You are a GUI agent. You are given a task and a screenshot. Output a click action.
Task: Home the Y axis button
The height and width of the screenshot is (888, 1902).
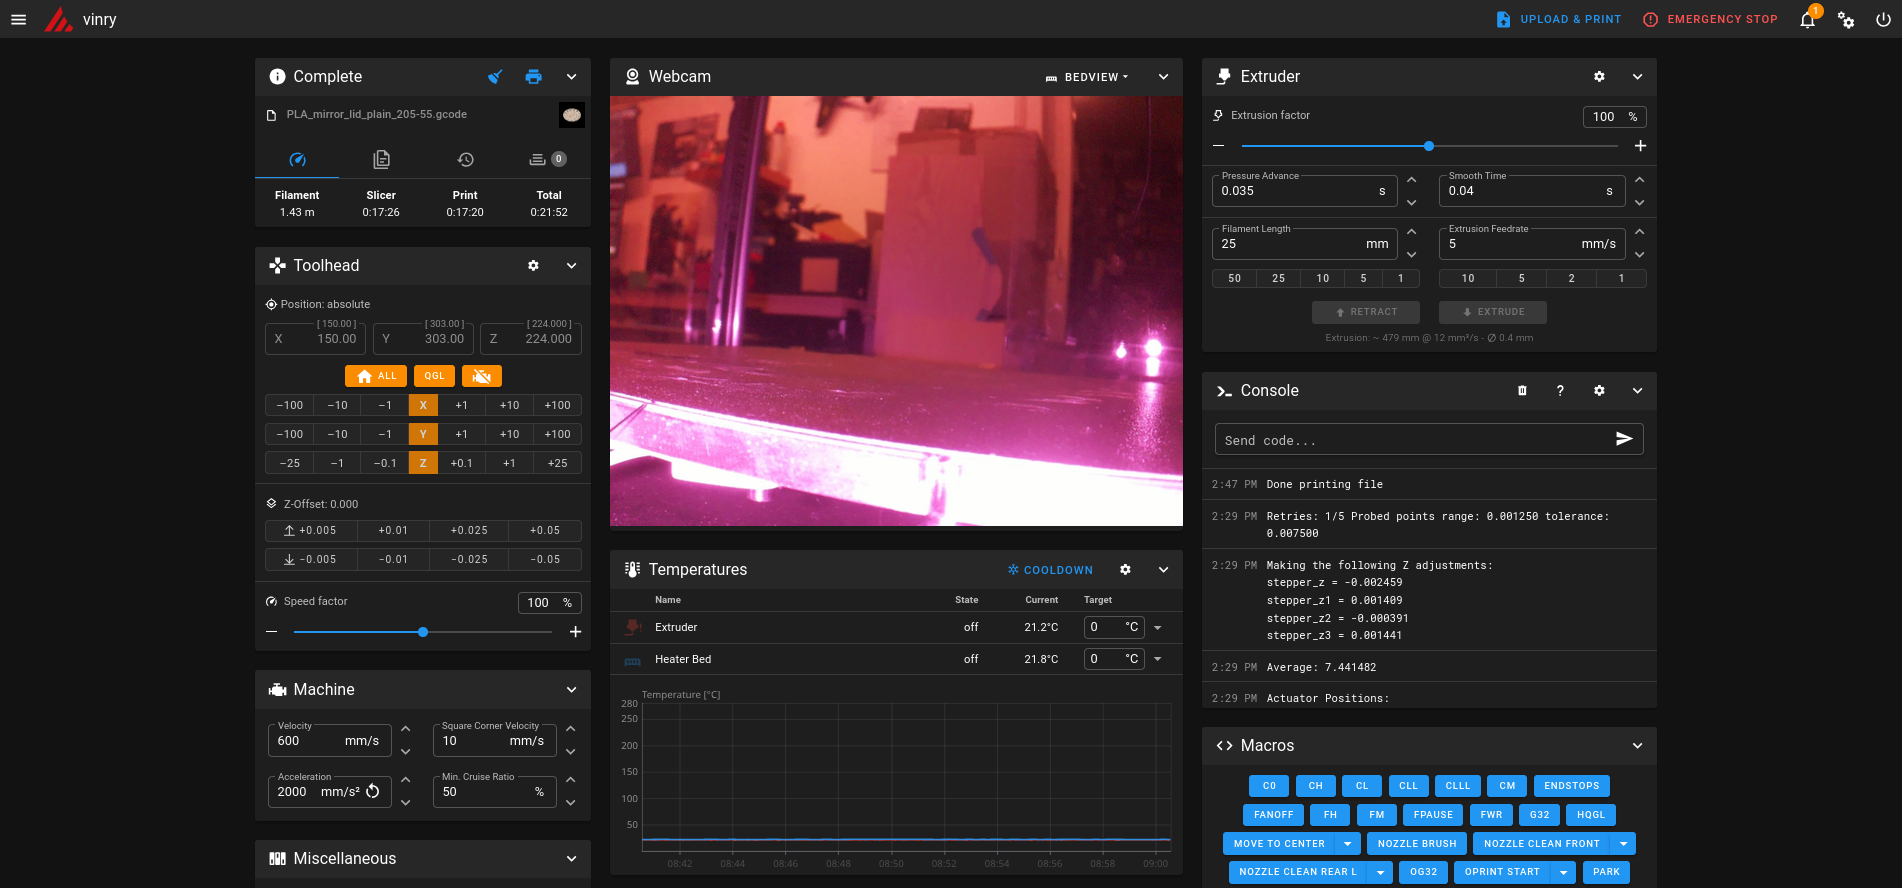tap(423, 434)
